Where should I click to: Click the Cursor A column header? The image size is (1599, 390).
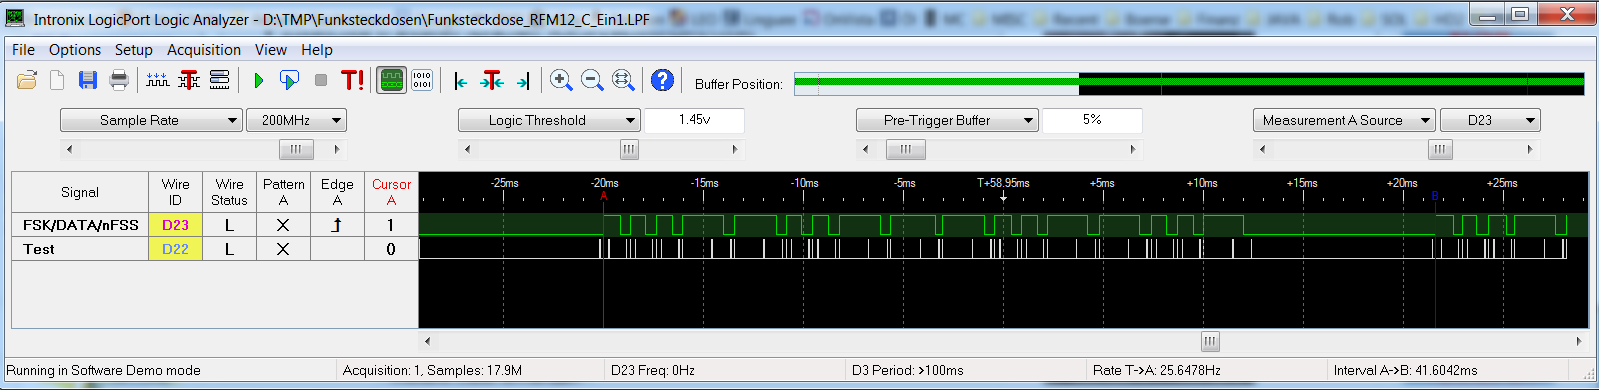coord(391,192)
